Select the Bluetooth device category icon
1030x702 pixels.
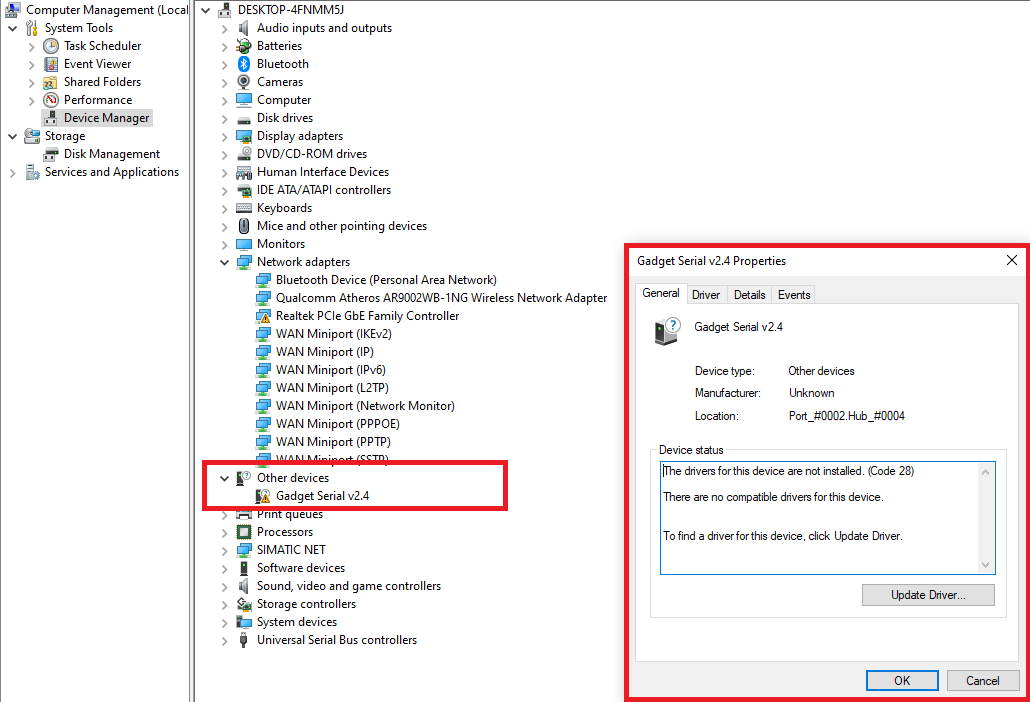coord(243,63)
